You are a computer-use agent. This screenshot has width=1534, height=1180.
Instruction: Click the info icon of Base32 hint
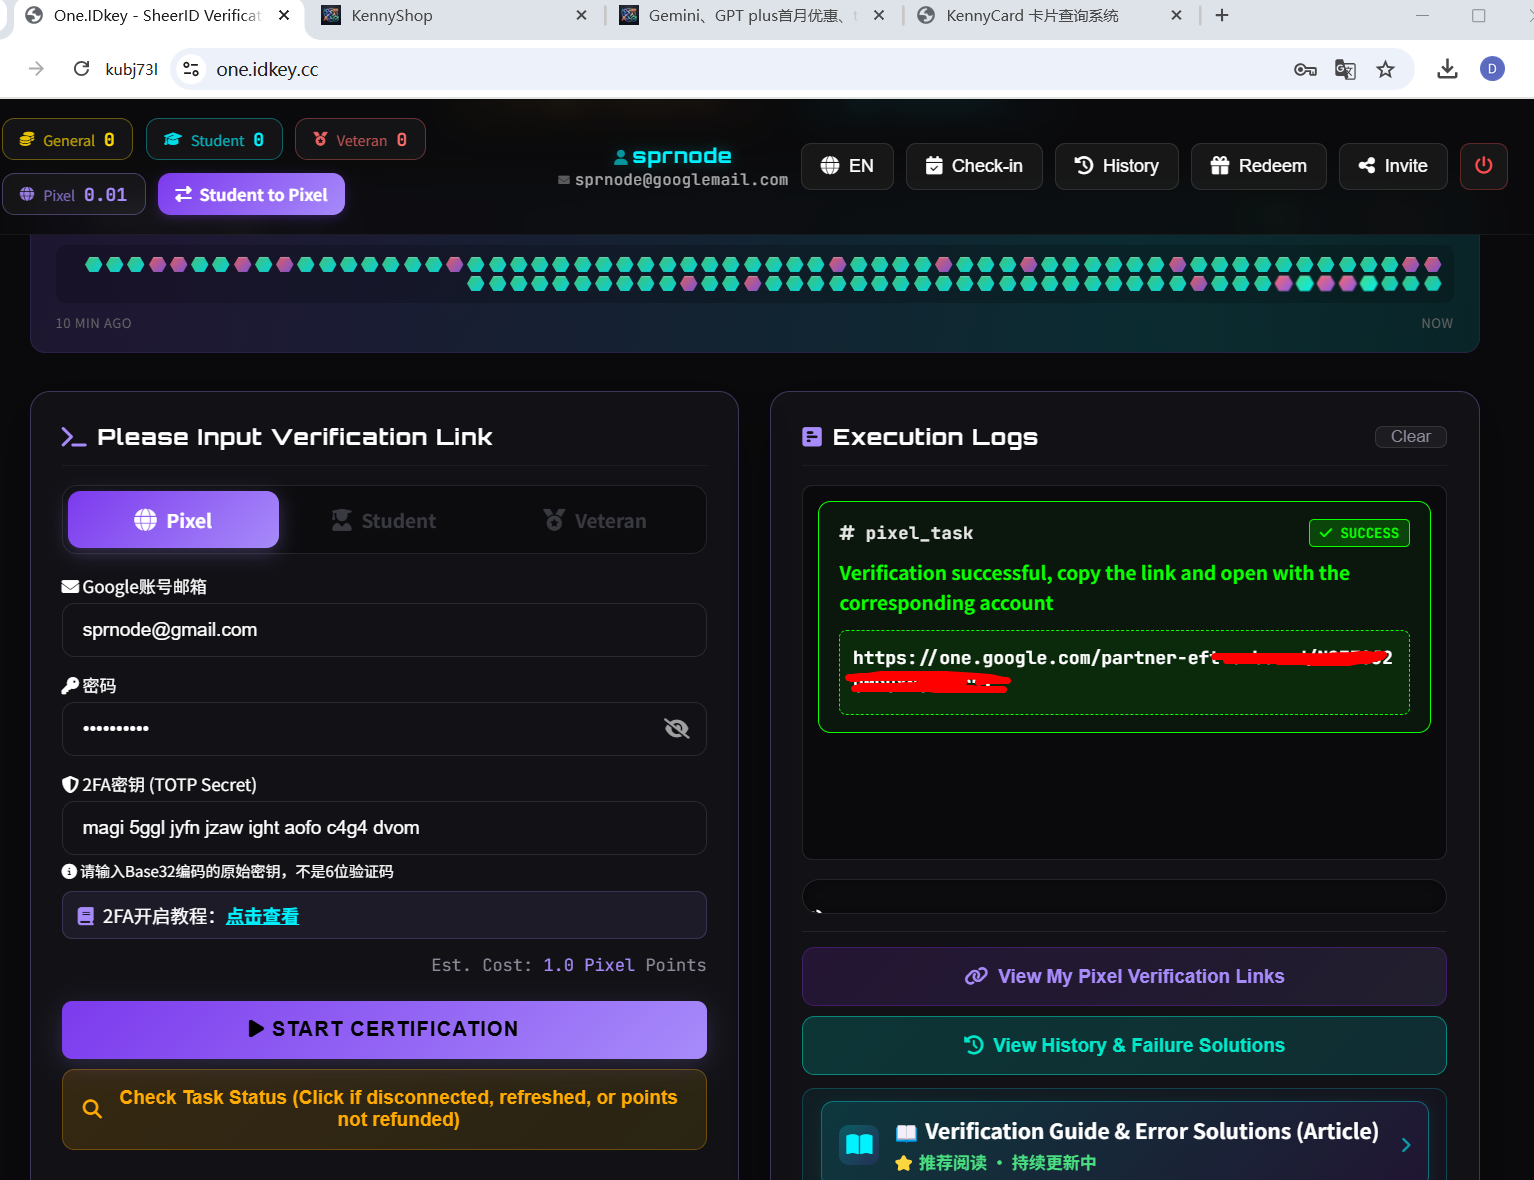[x=69, y=872]
